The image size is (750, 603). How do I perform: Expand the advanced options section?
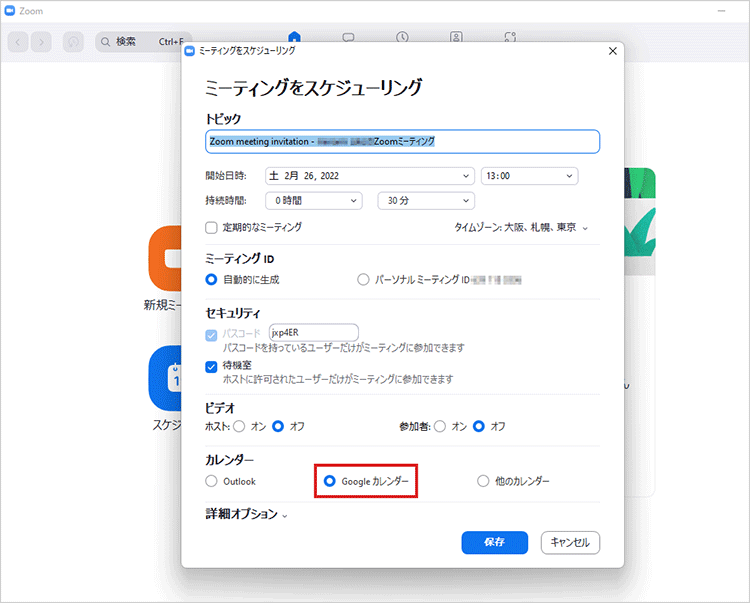[x=246, y=514]
